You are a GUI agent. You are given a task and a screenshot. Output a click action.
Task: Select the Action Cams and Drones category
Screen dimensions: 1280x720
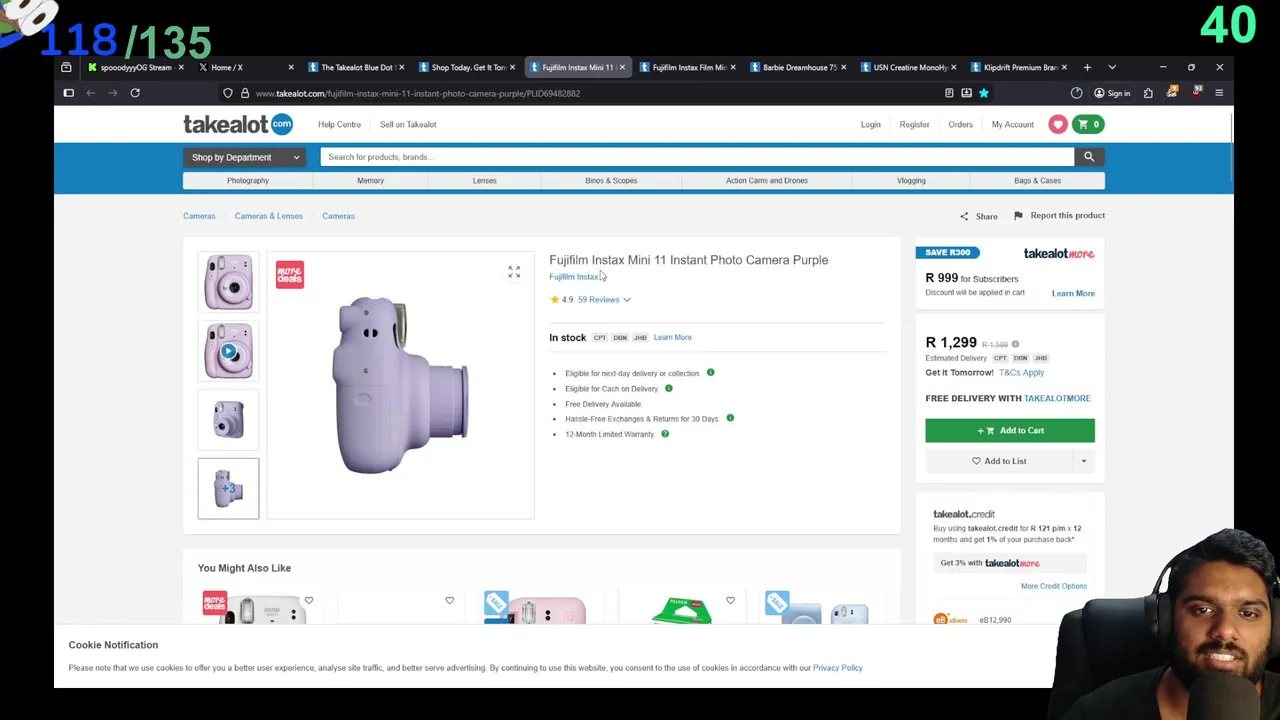tap(767, 180)
